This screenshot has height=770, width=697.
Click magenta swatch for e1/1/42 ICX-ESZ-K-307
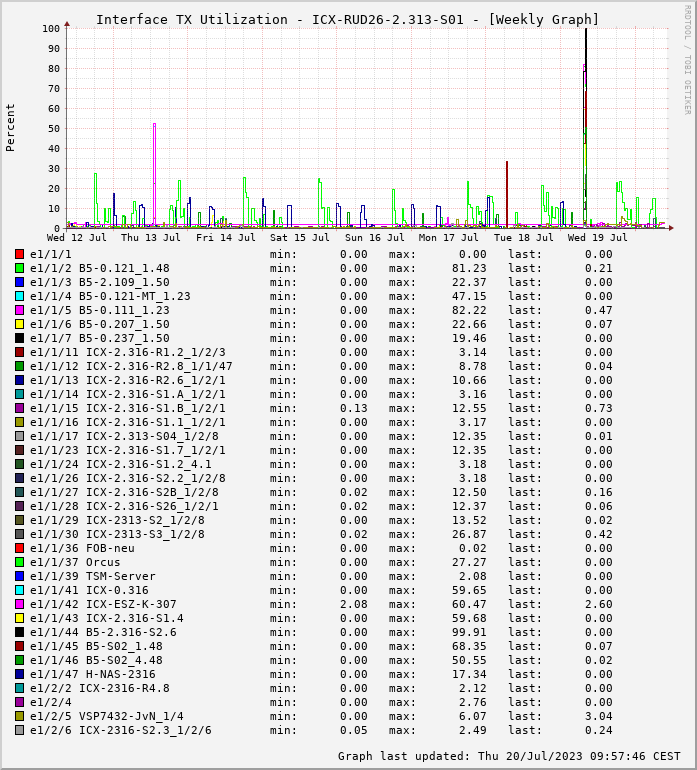19,604
